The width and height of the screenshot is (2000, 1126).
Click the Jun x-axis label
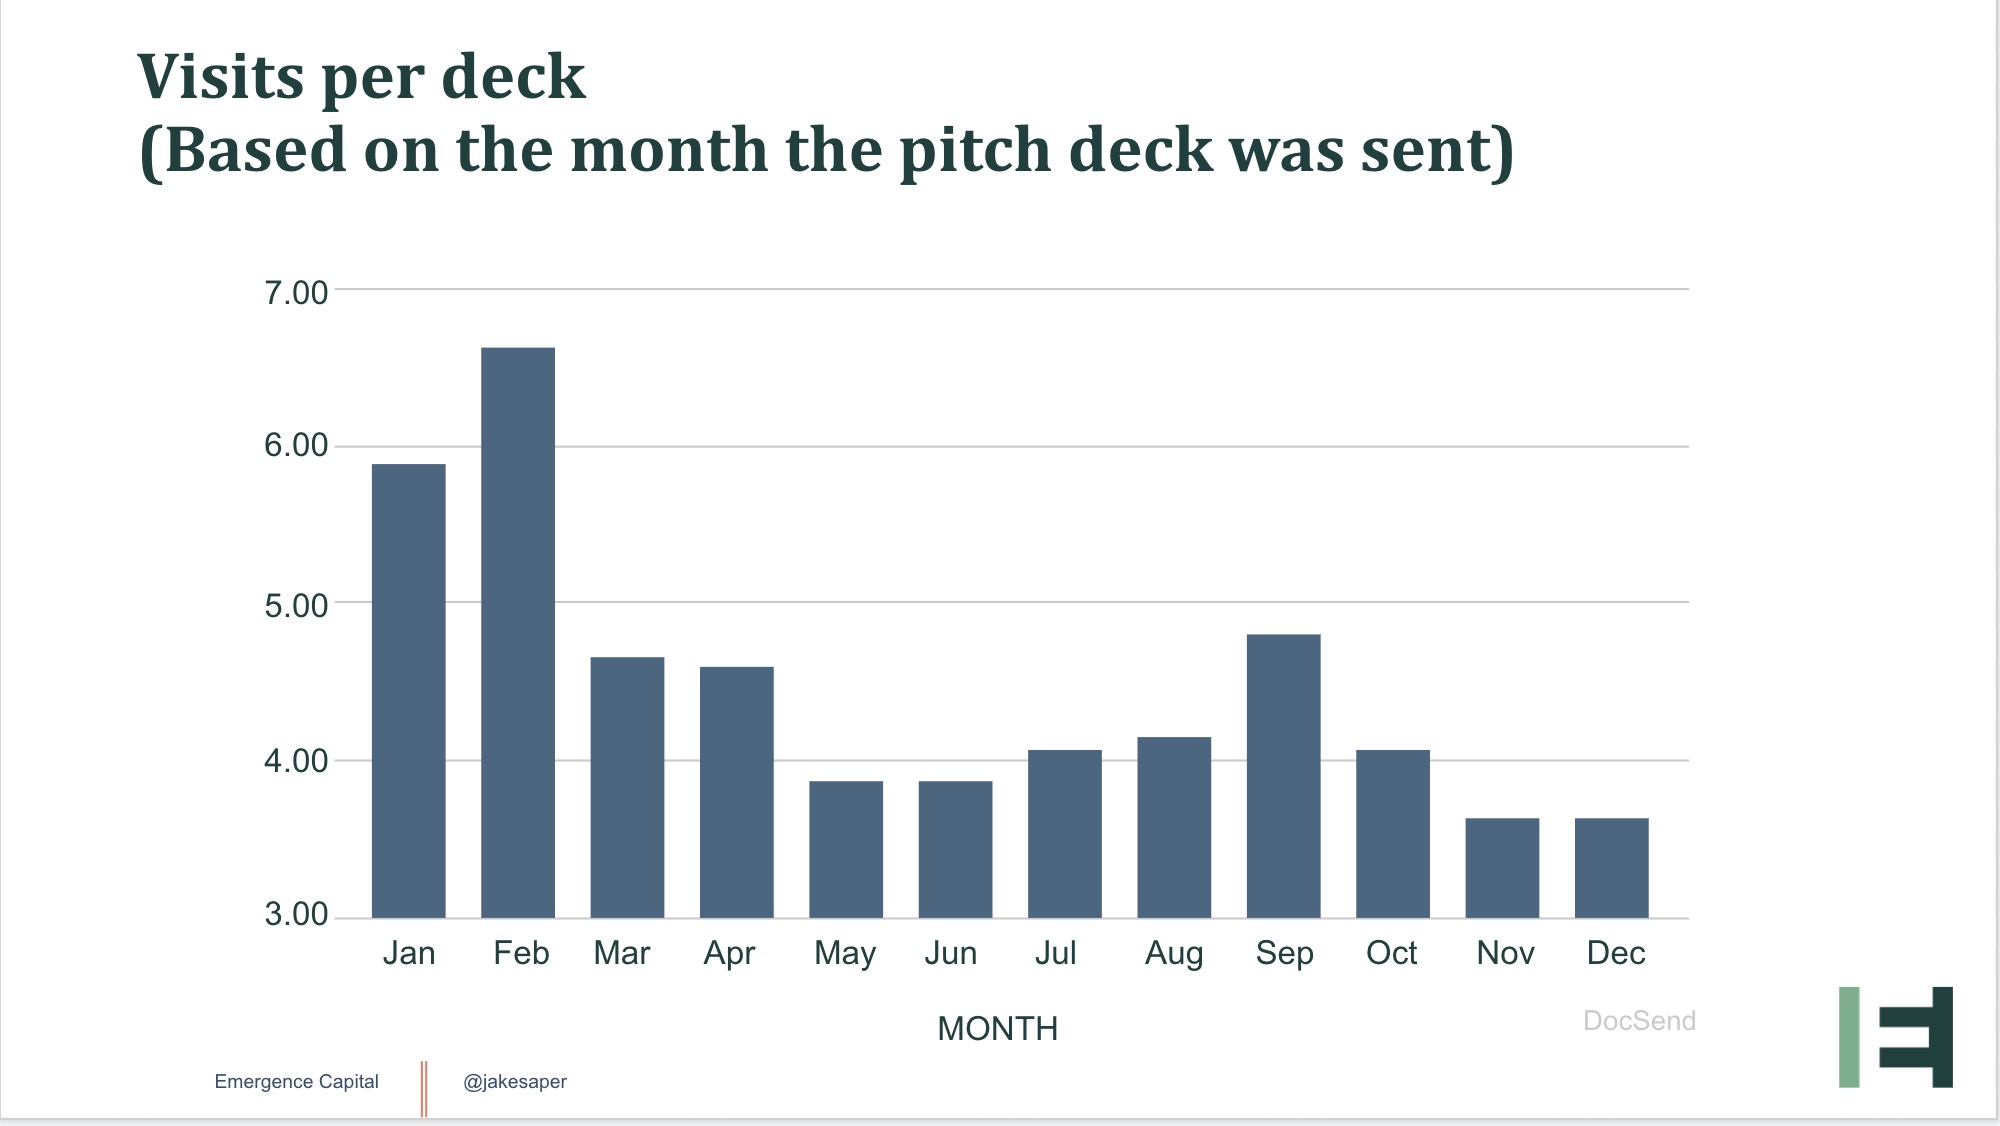click(950, 953)
